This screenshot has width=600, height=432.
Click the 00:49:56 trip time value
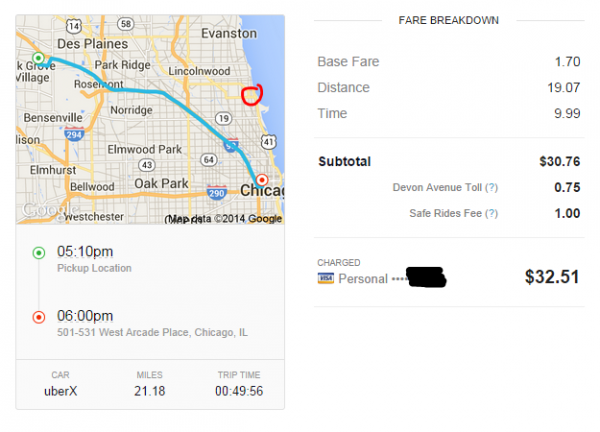[238, 389]
